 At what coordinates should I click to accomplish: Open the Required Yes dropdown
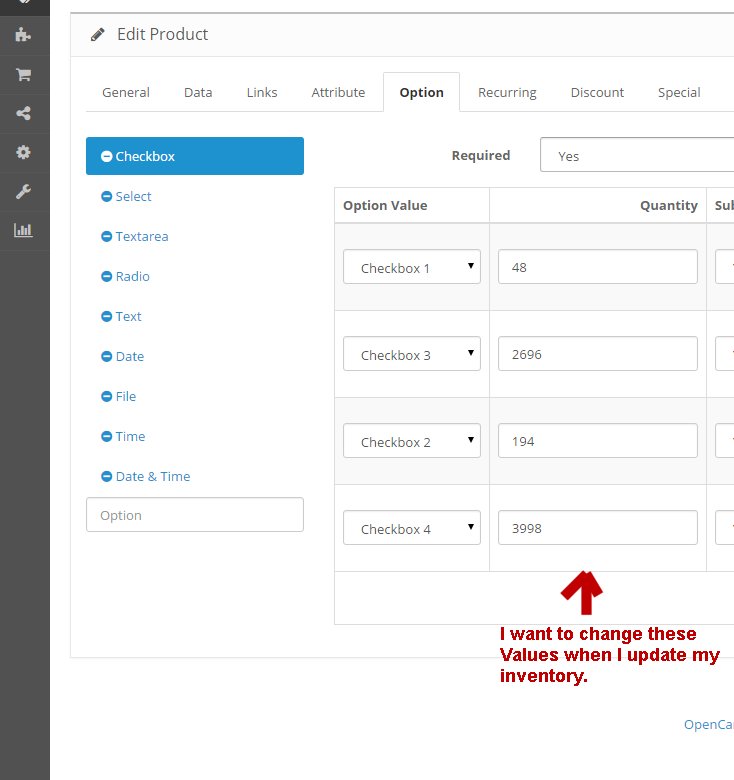[x=637, y=155]
